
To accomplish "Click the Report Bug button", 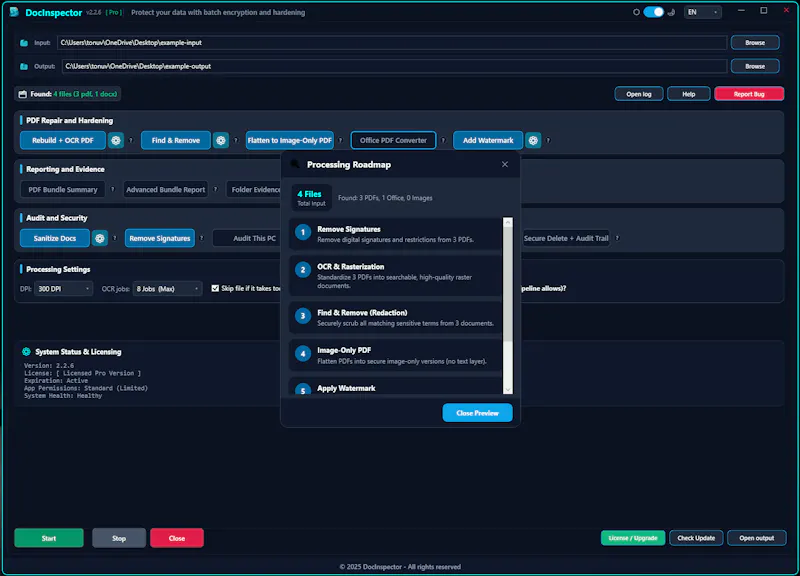I will click(749, 94).
